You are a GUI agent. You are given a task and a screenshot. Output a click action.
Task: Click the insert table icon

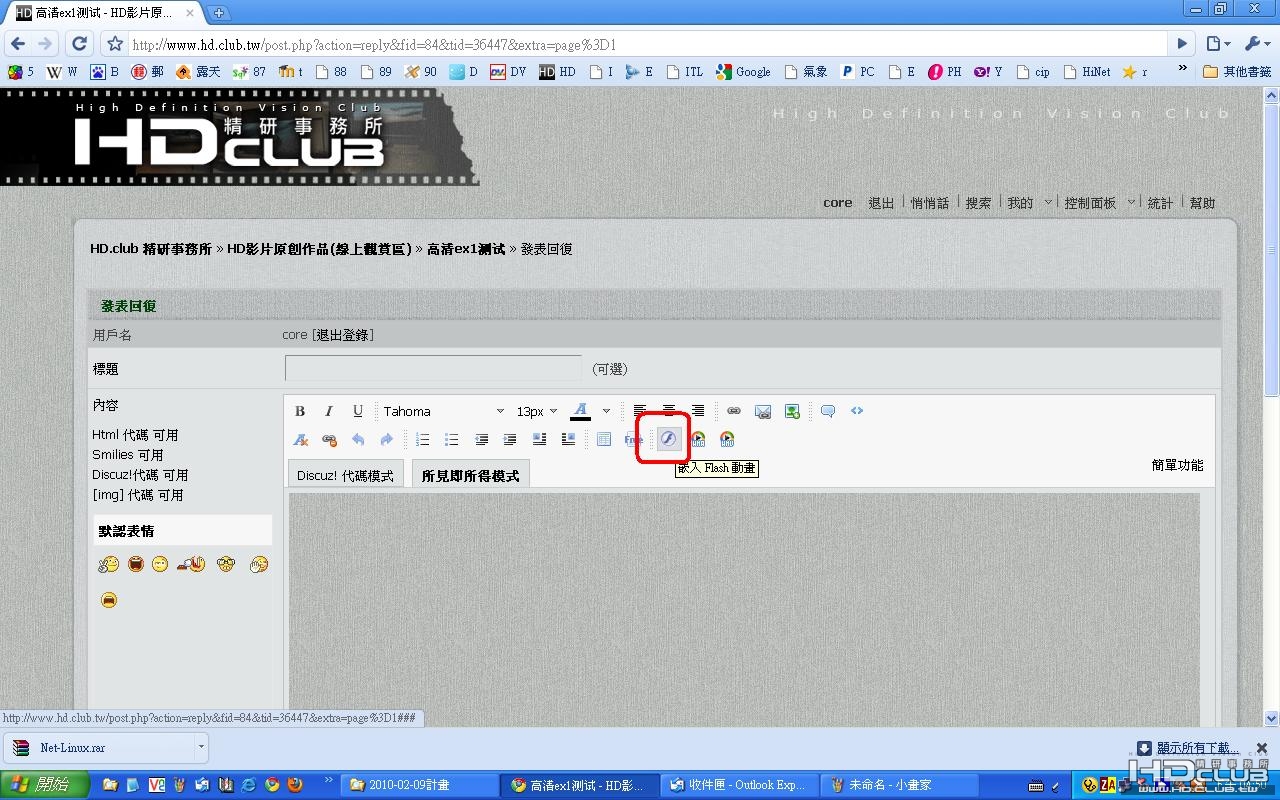coord(604,439)
